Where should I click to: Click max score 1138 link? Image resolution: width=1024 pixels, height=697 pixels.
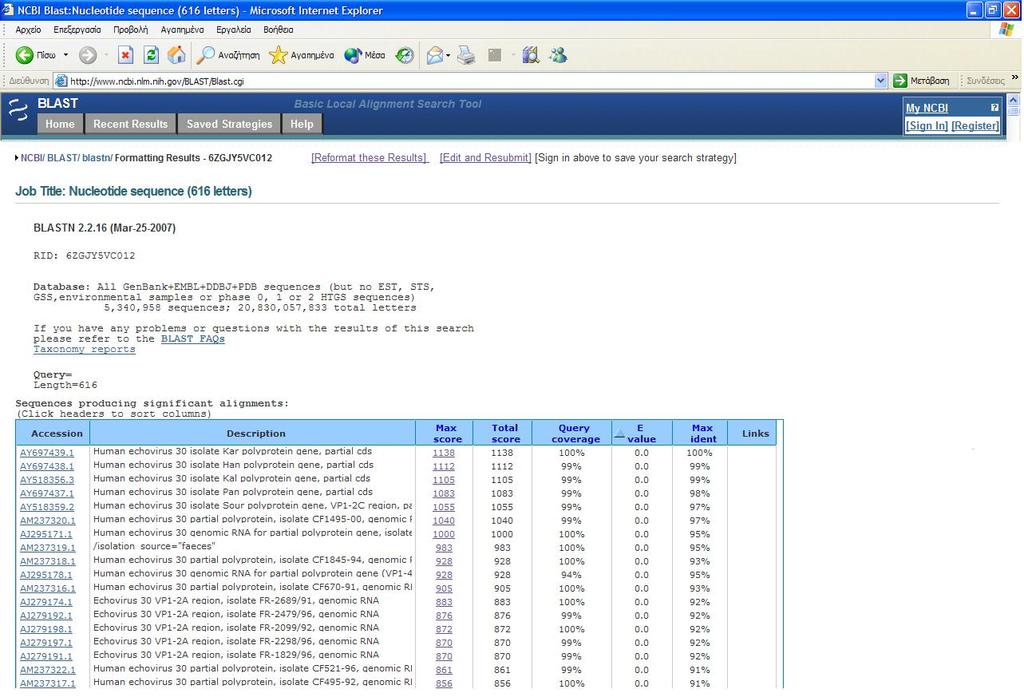pyautogui.click(x=443, y=453)
